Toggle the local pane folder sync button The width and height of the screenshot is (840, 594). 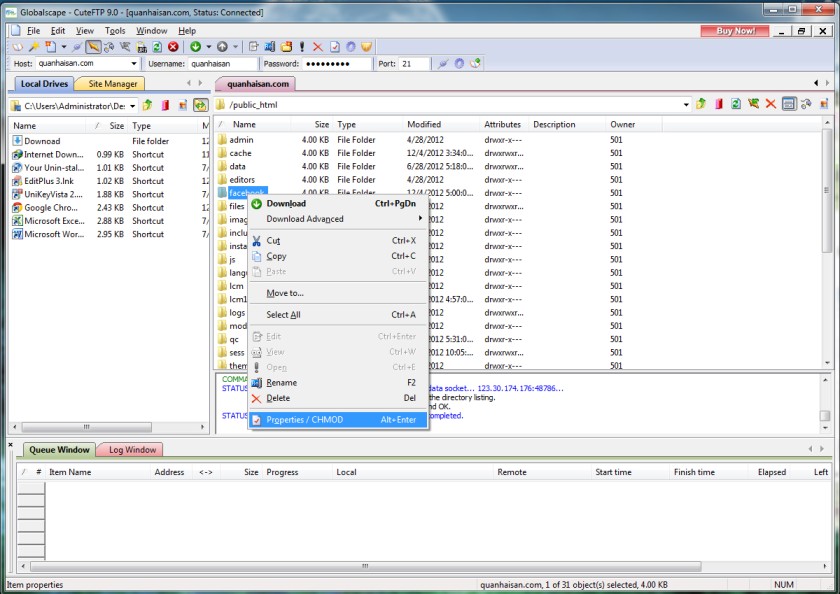(200, 106)
